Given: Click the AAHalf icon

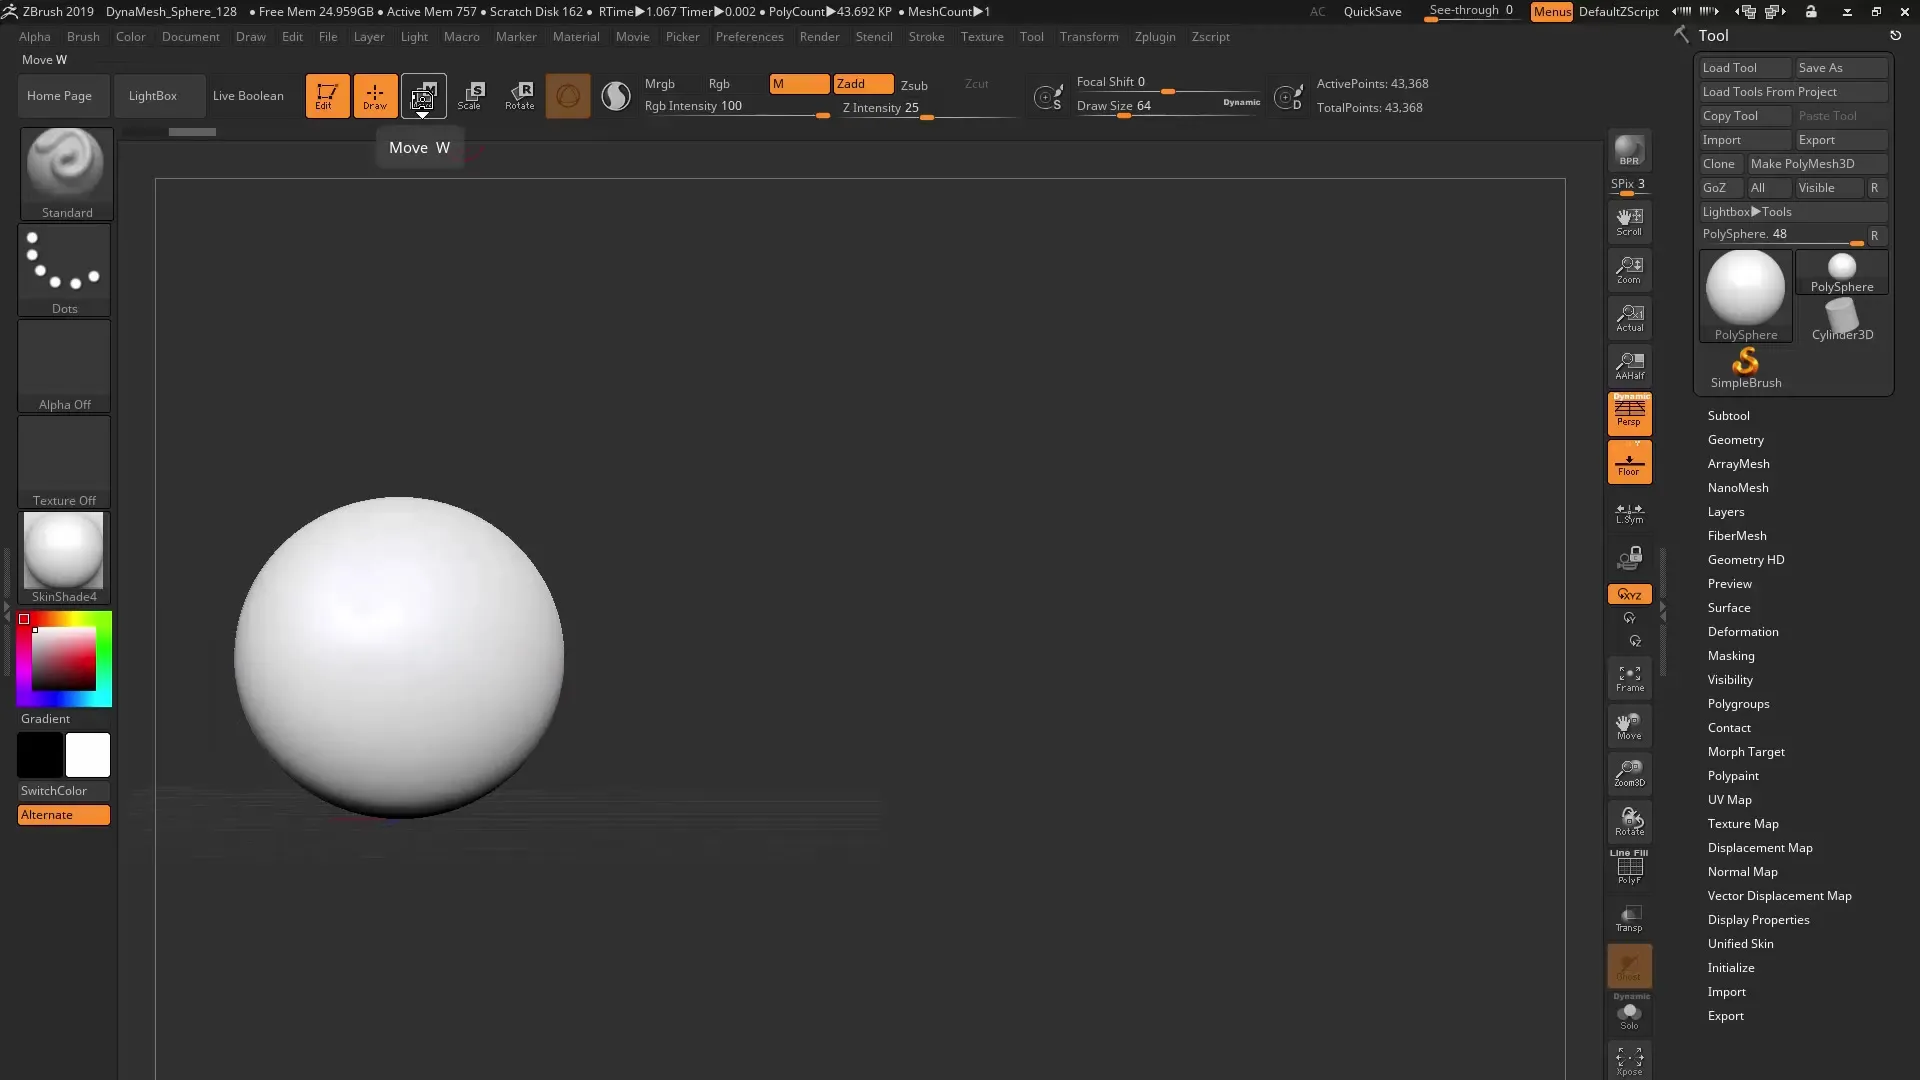Looking at the screenshot, I should pyautogui.click(x=1629, y=366).
